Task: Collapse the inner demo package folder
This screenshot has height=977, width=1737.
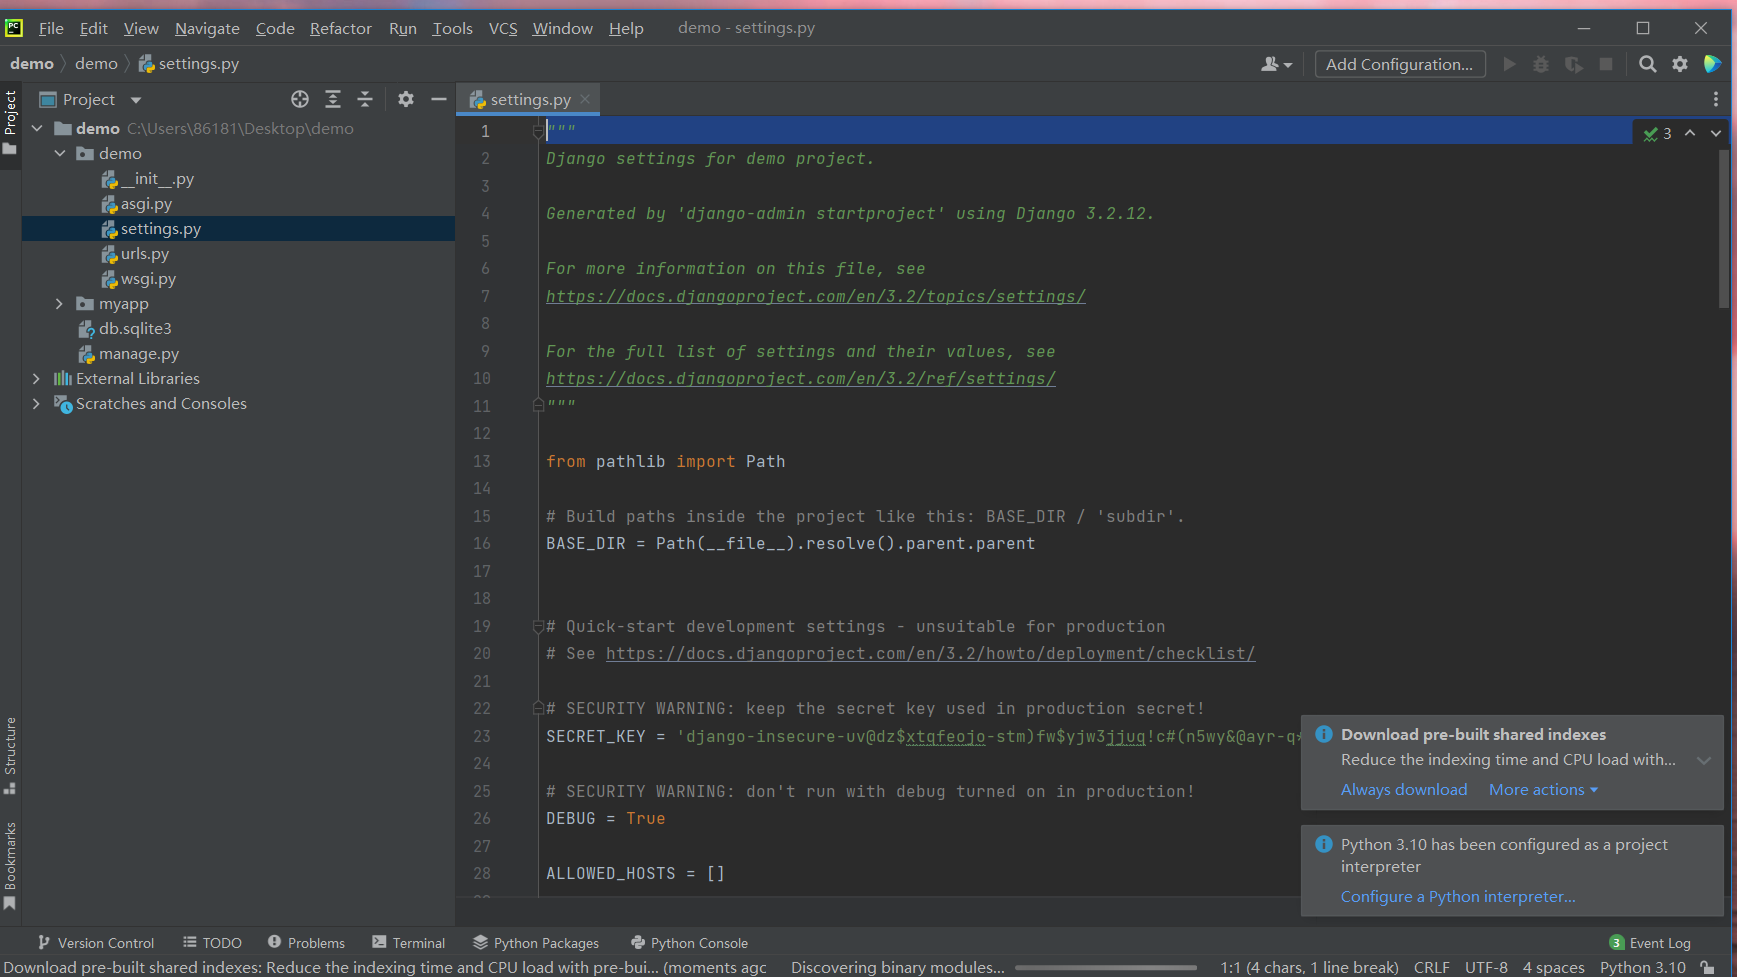Action: coord(60,153)
